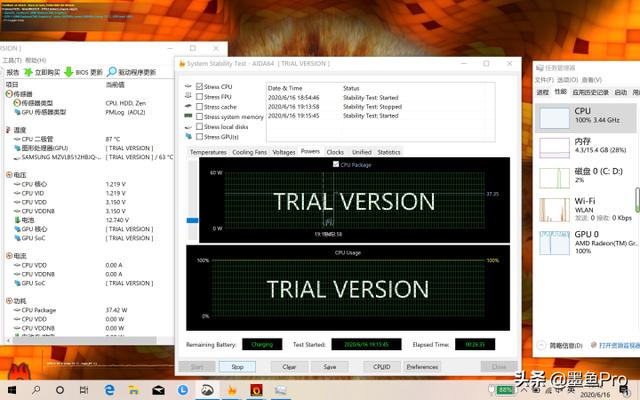Viewport: 640px width, 400px height.
Task: Select the CPU performance thumbnail in Task Manager
Action: pyautogui.click(x=554, y=118)
